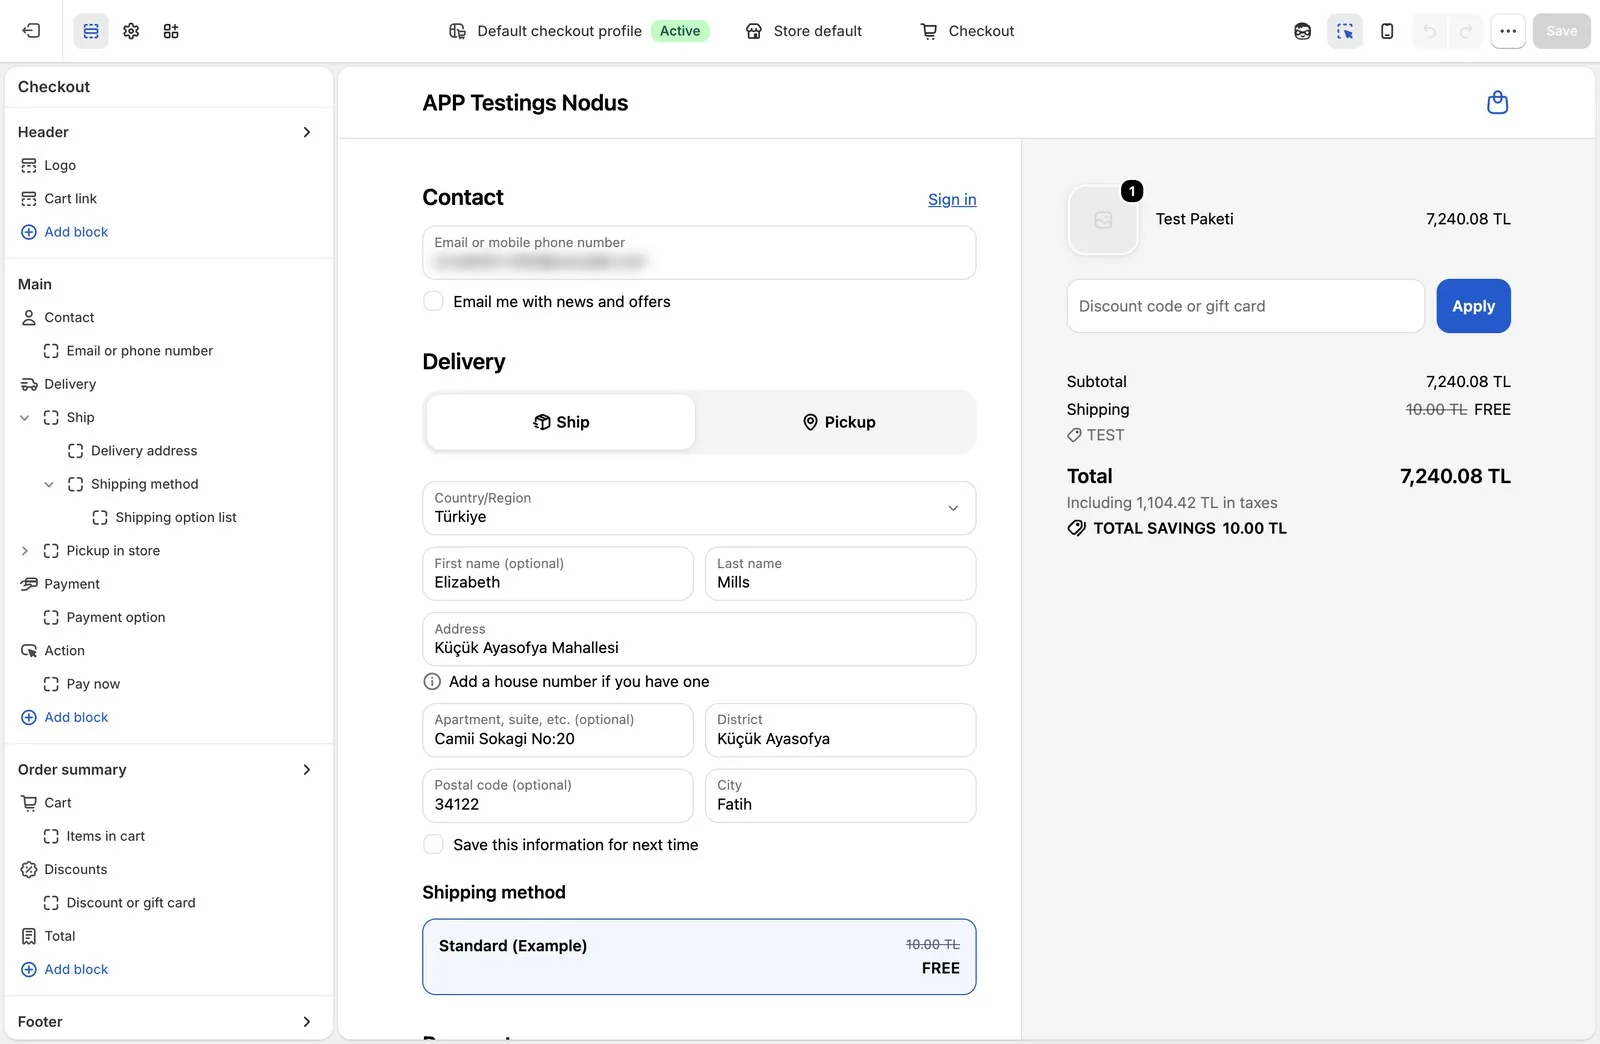Open the Sections panel icon
The height and width of the screenshot is (1044, 1600).
pyautogui.click(x=91, y=31)
